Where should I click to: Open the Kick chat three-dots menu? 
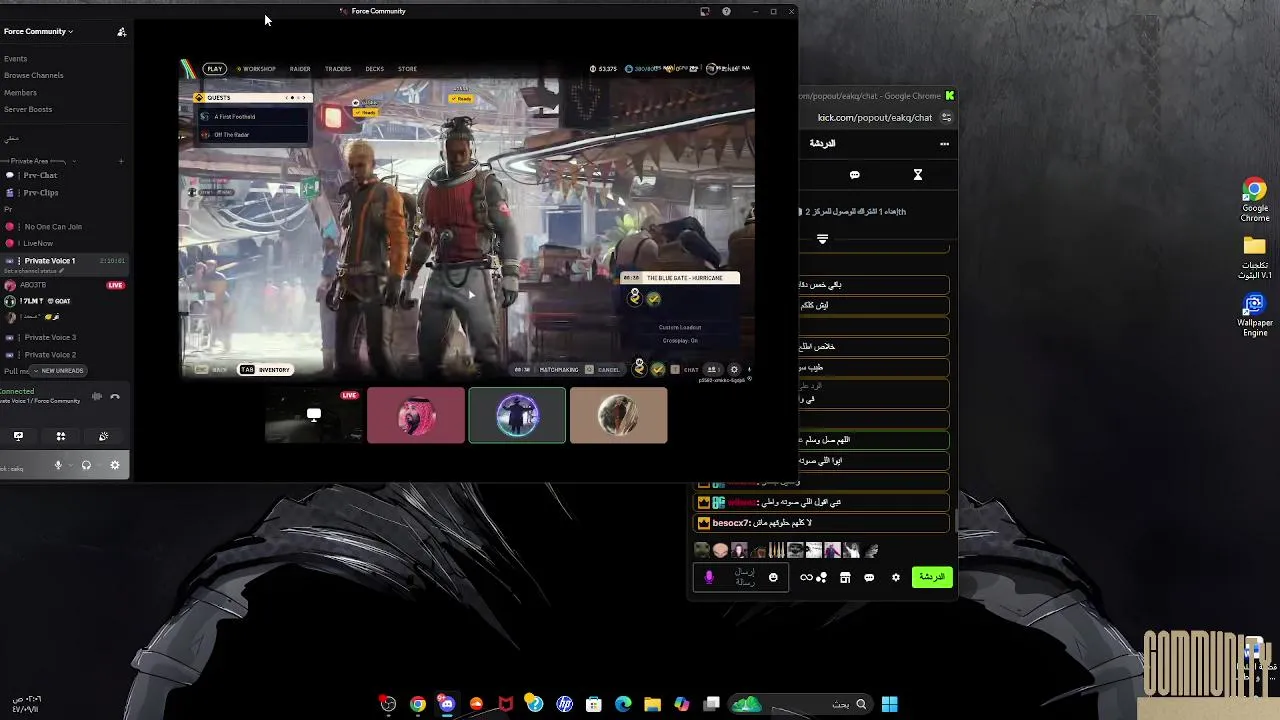[945, 144]
